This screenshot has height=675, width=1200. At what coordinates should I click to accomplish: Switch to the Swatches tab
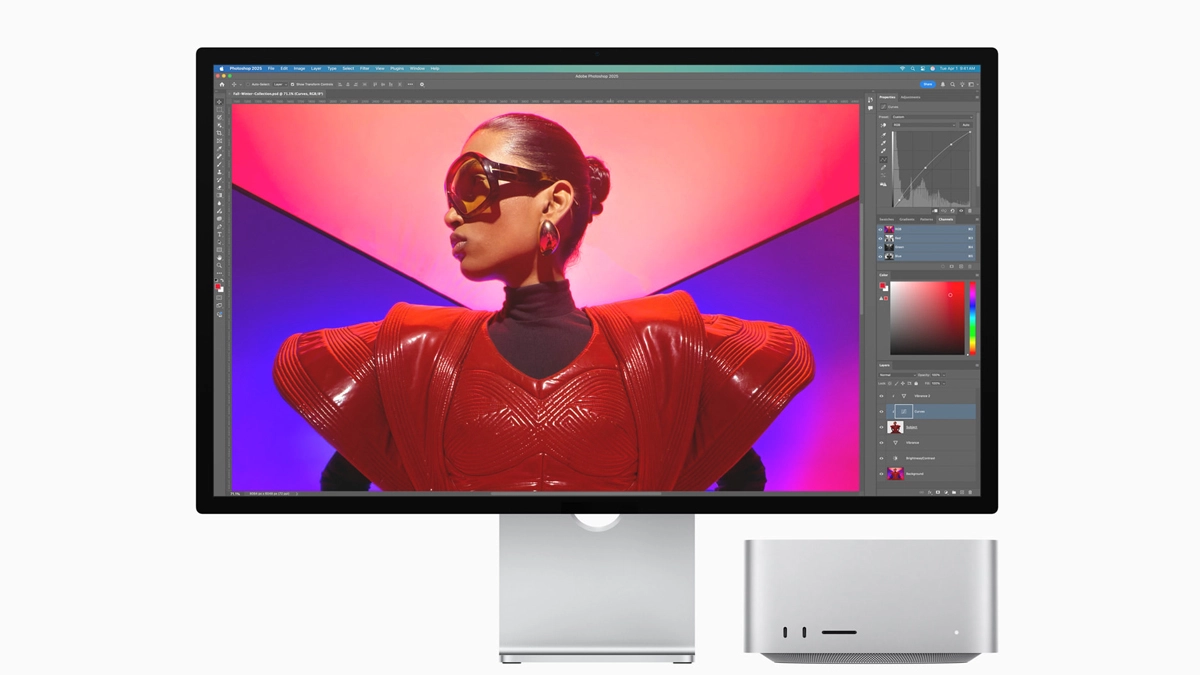coord(886,219)
